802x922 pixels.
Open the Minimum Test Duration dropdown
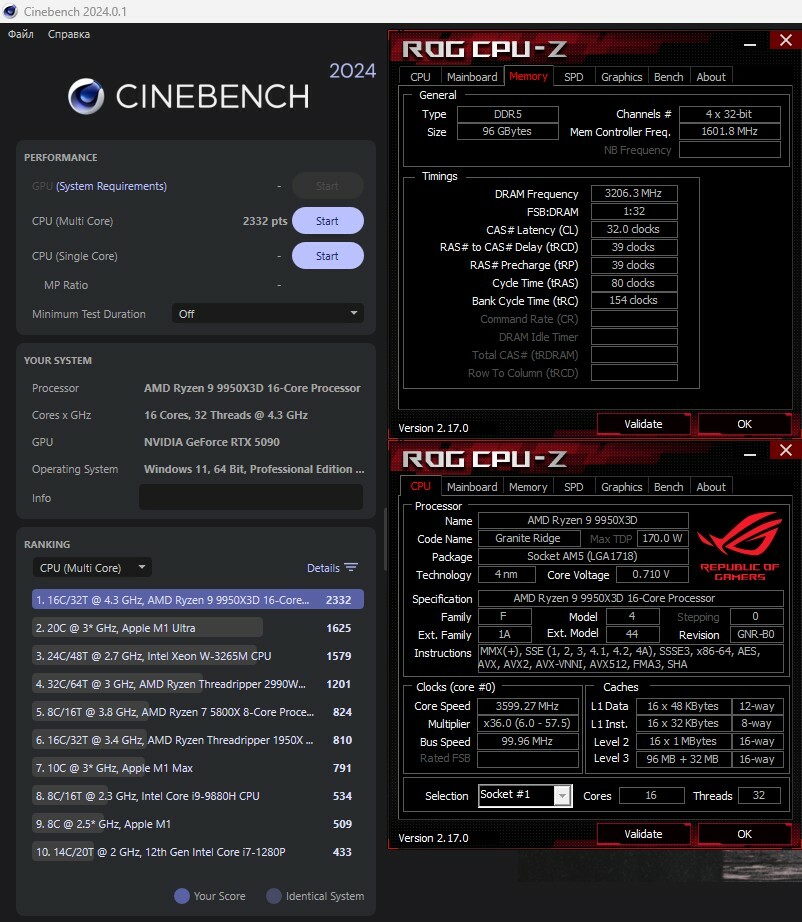tap(267, 314)
